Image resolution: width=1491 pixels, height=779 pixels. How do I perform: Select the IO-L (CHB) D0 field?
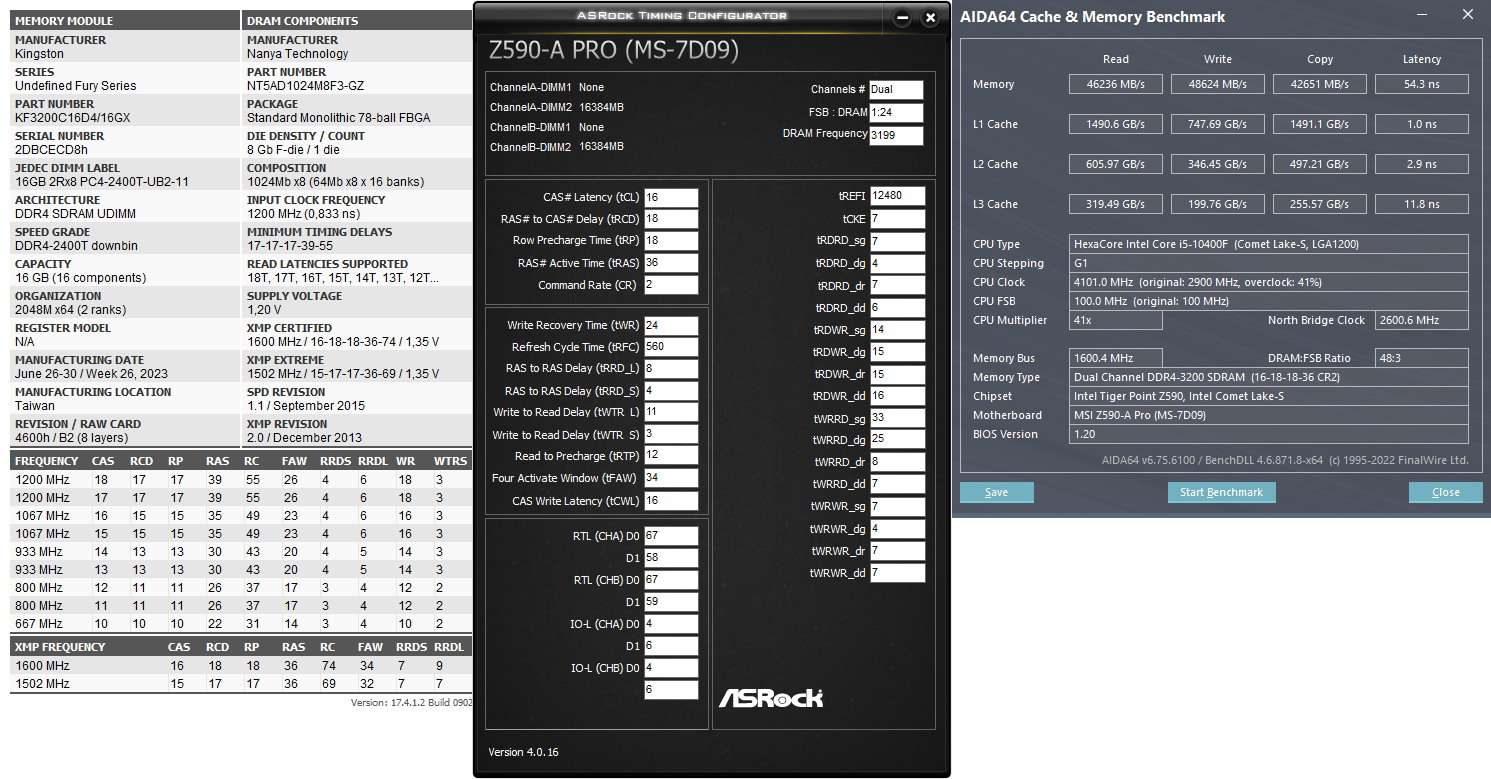[671, 668]
